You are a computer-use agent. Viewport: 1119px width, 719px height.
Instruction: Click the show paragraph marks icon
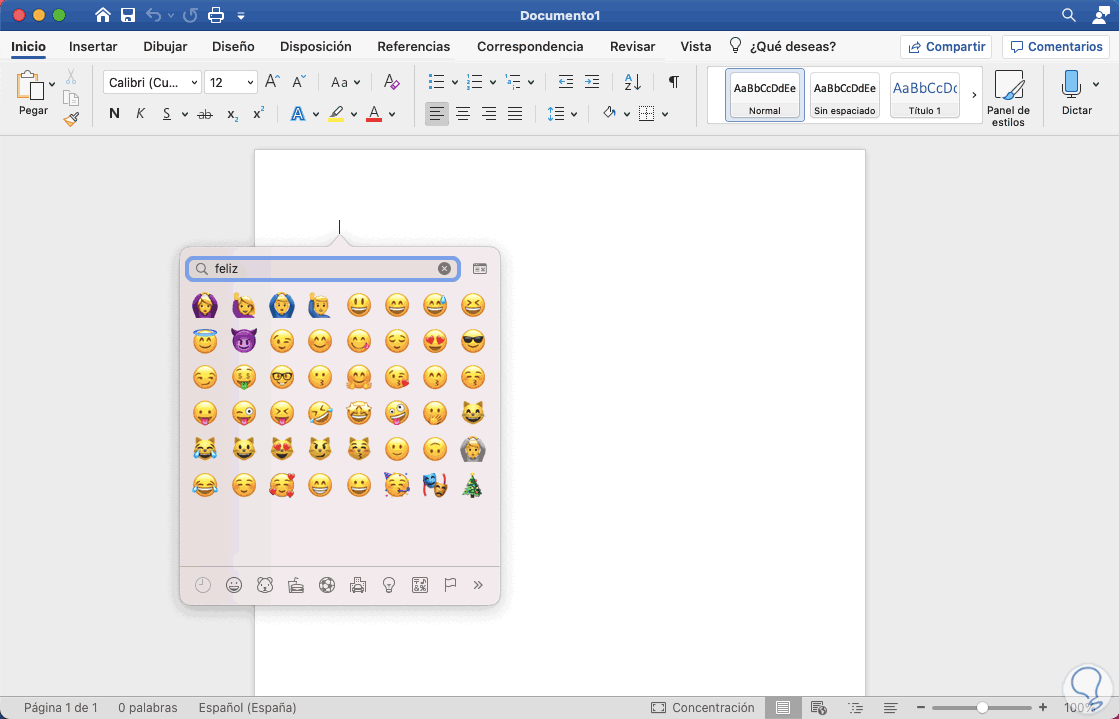(674, 82)
